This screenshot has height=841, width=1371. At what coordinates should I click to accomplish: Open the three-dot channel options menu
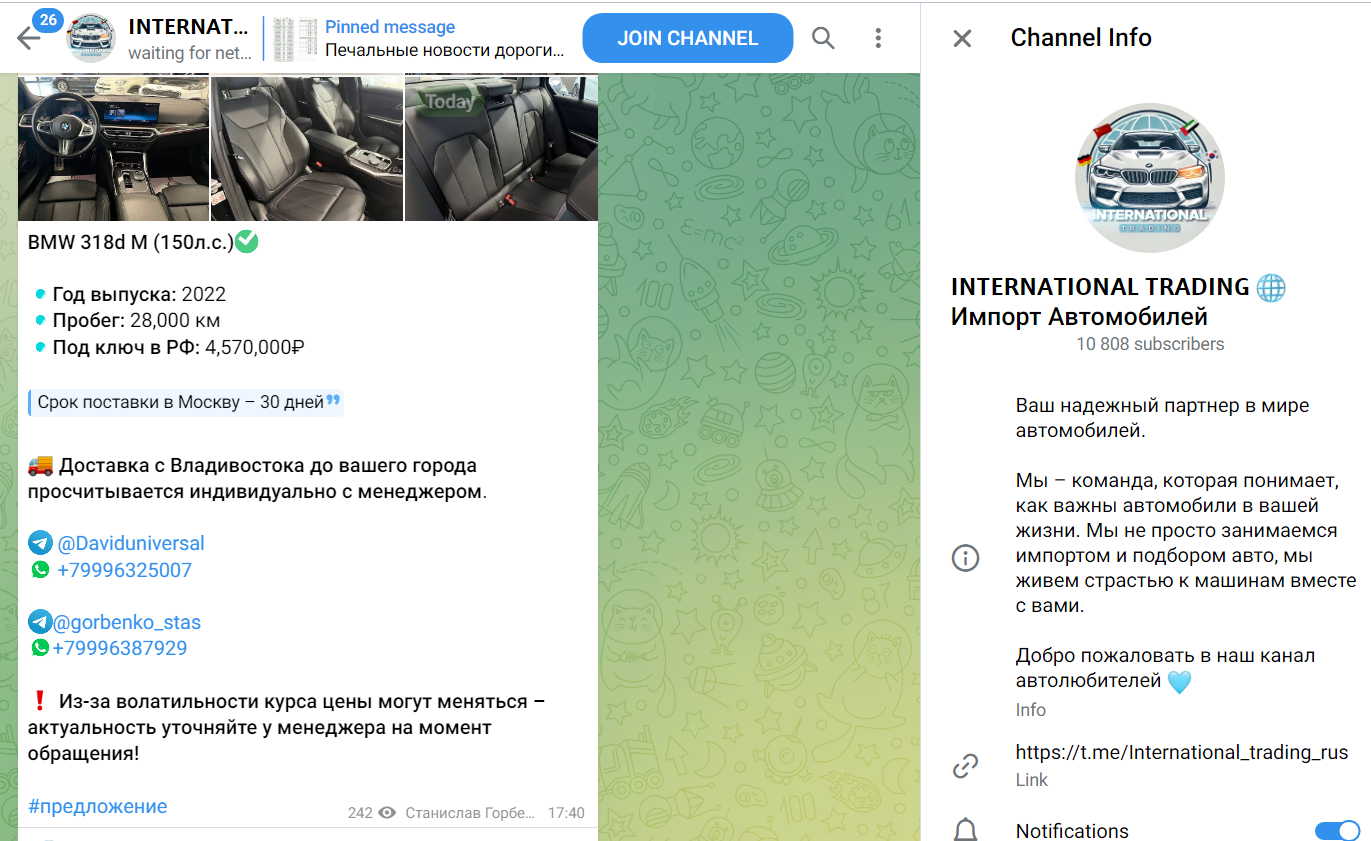(878, 38)
